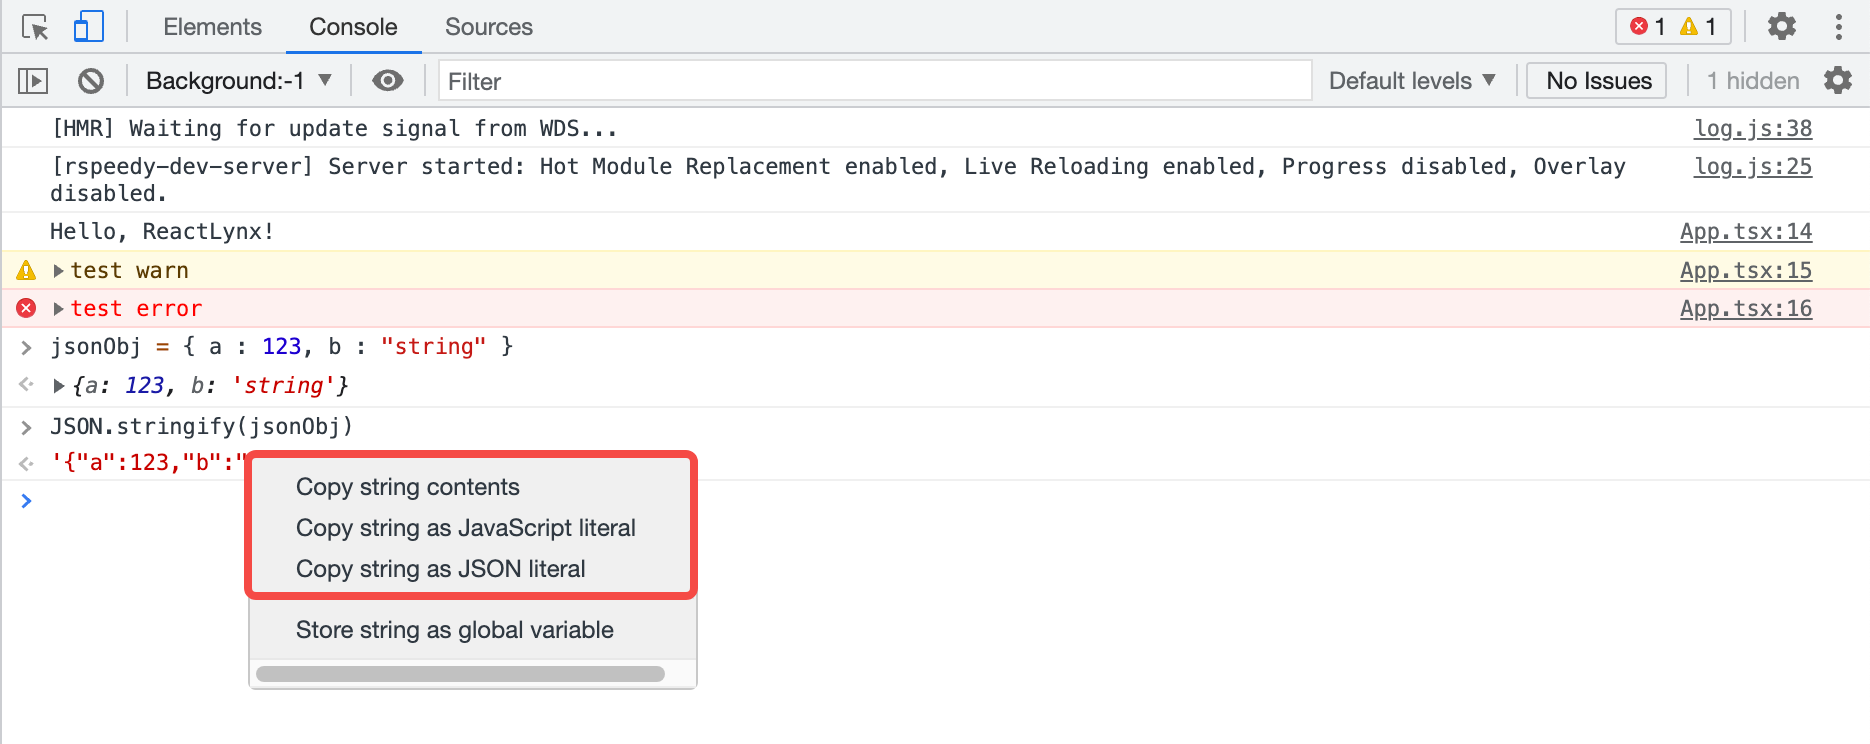Click the 'Hello, ReactLynx!' log message

[162, 231]
